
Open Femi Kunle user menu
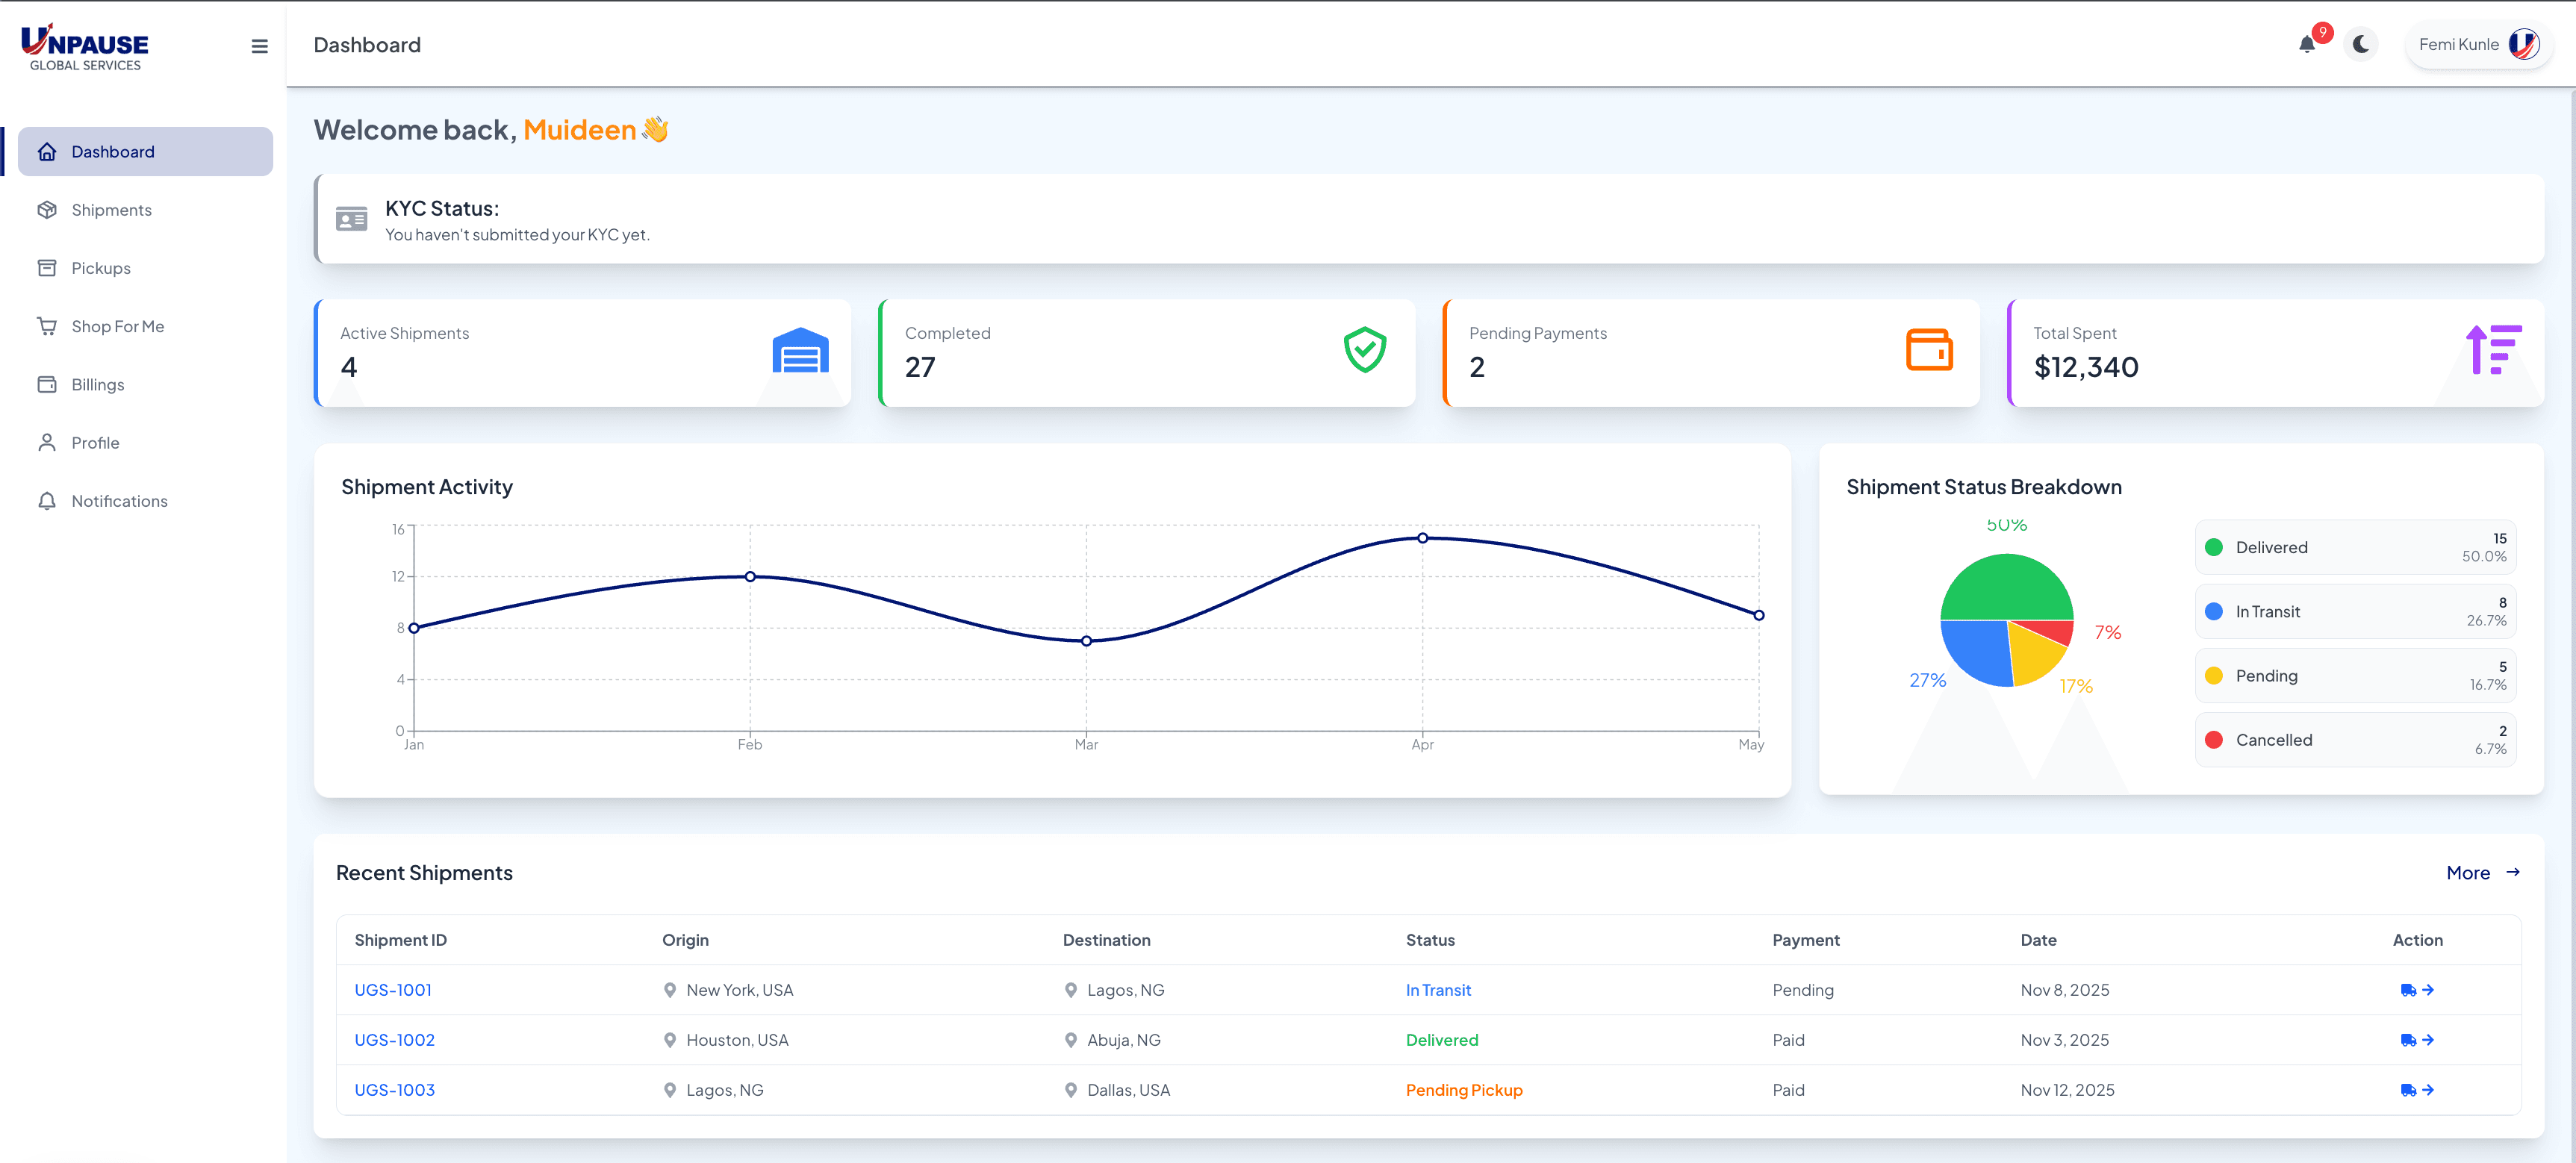[x=2479, y=44]
